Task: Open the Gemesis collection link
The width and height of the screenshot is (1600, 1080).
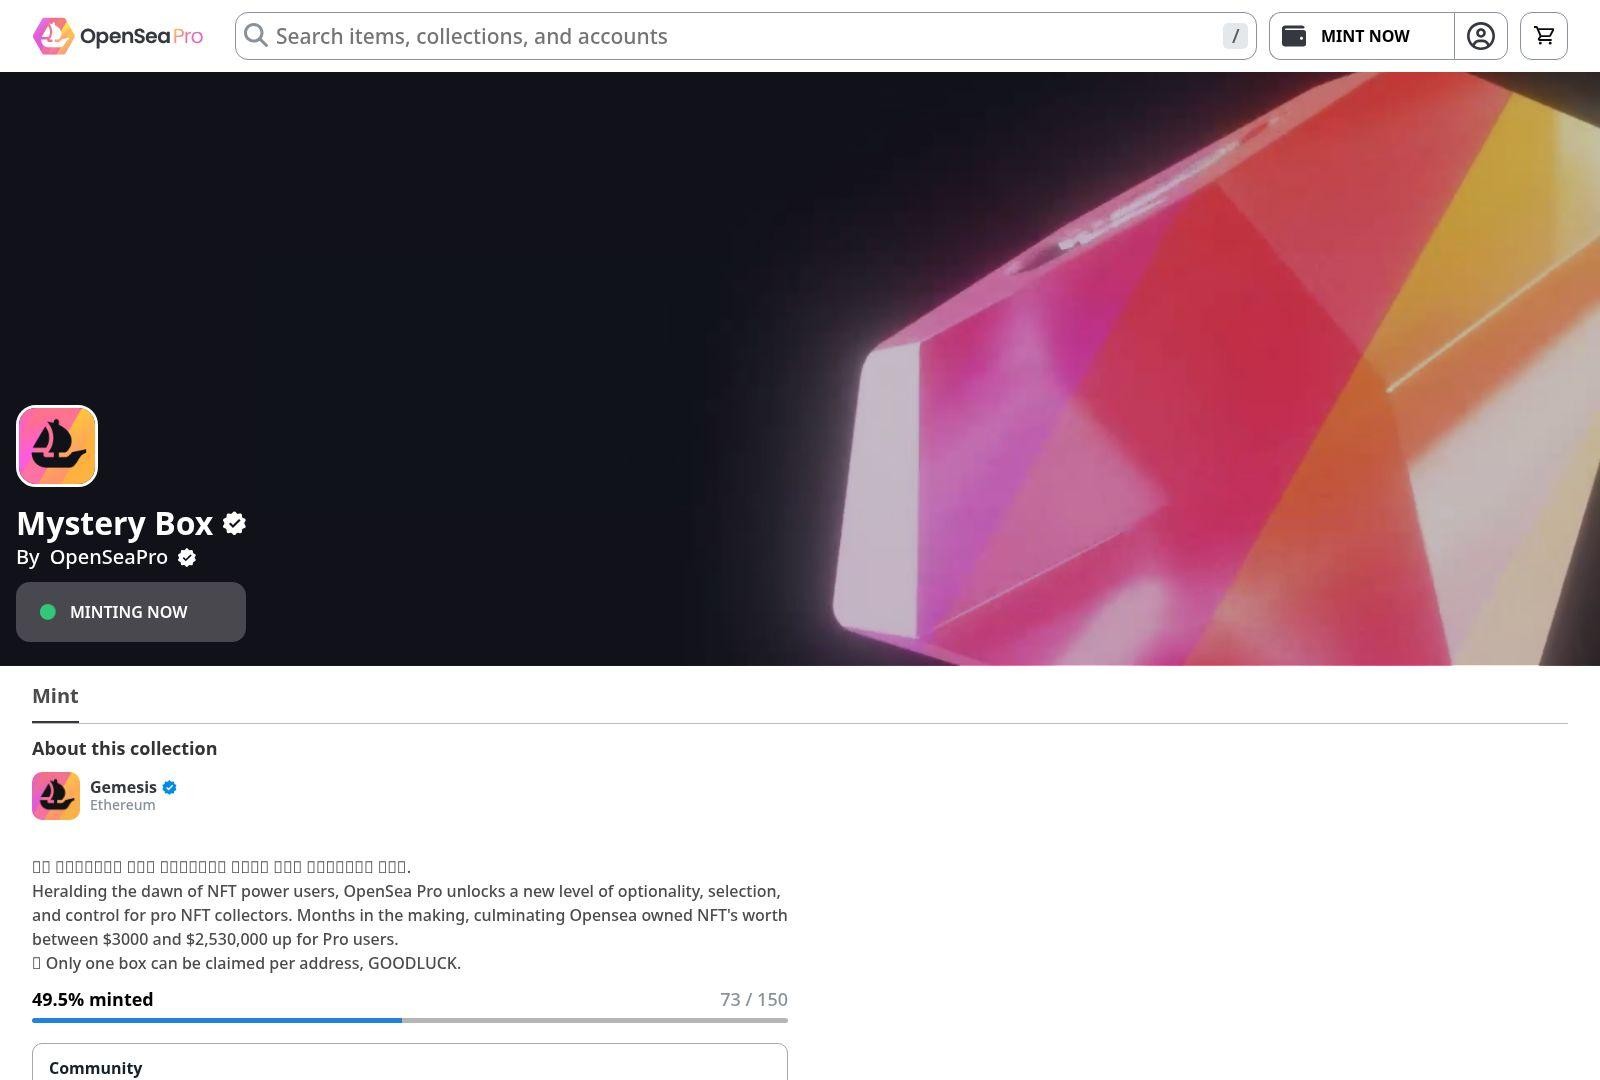Action: pos(123,787)
